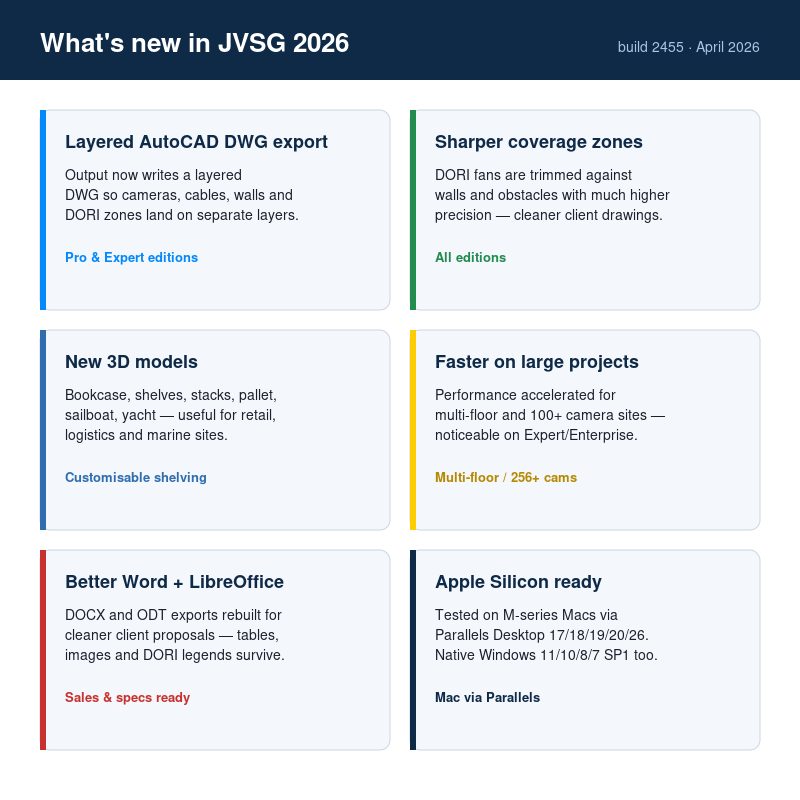This screenshot has height=800, width=800.
Task: Click the "Native Windows 11/10/8/7 SP1 too." line
Action: (546, 655)
